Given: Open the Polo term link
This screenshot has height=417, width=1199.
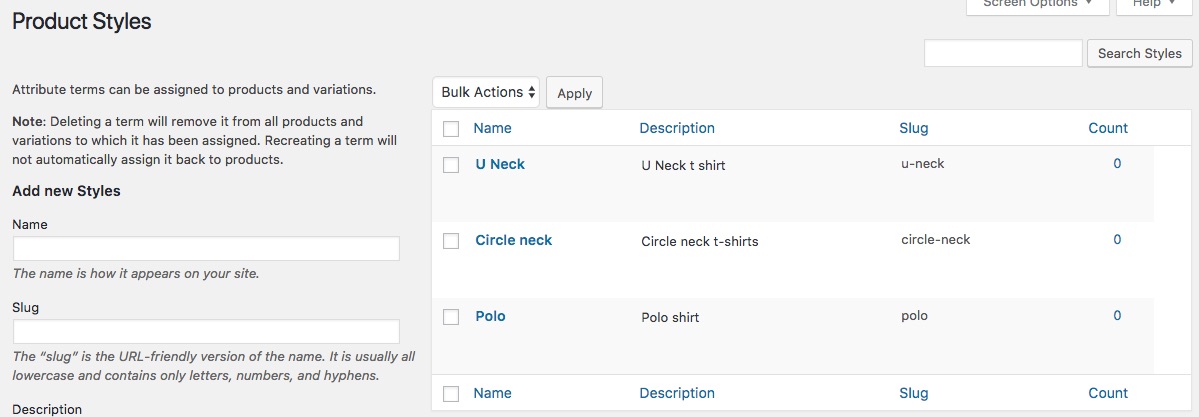Looking at the screenshot, I should 490,316.
